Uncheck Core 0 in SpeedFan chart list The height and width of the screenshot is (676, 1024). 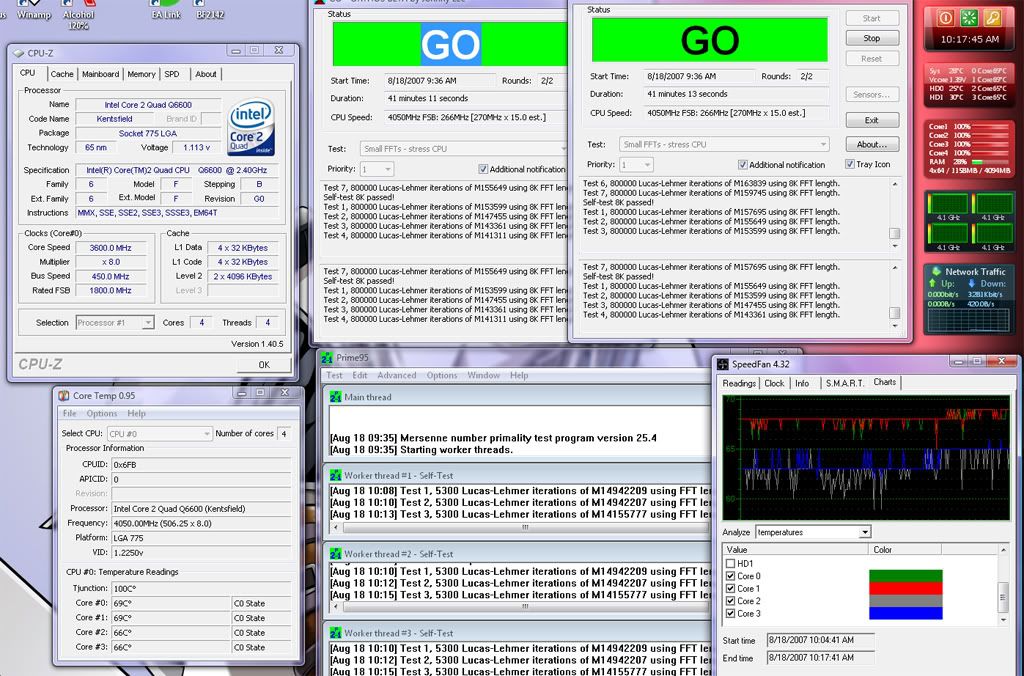[x=731, y=576]
